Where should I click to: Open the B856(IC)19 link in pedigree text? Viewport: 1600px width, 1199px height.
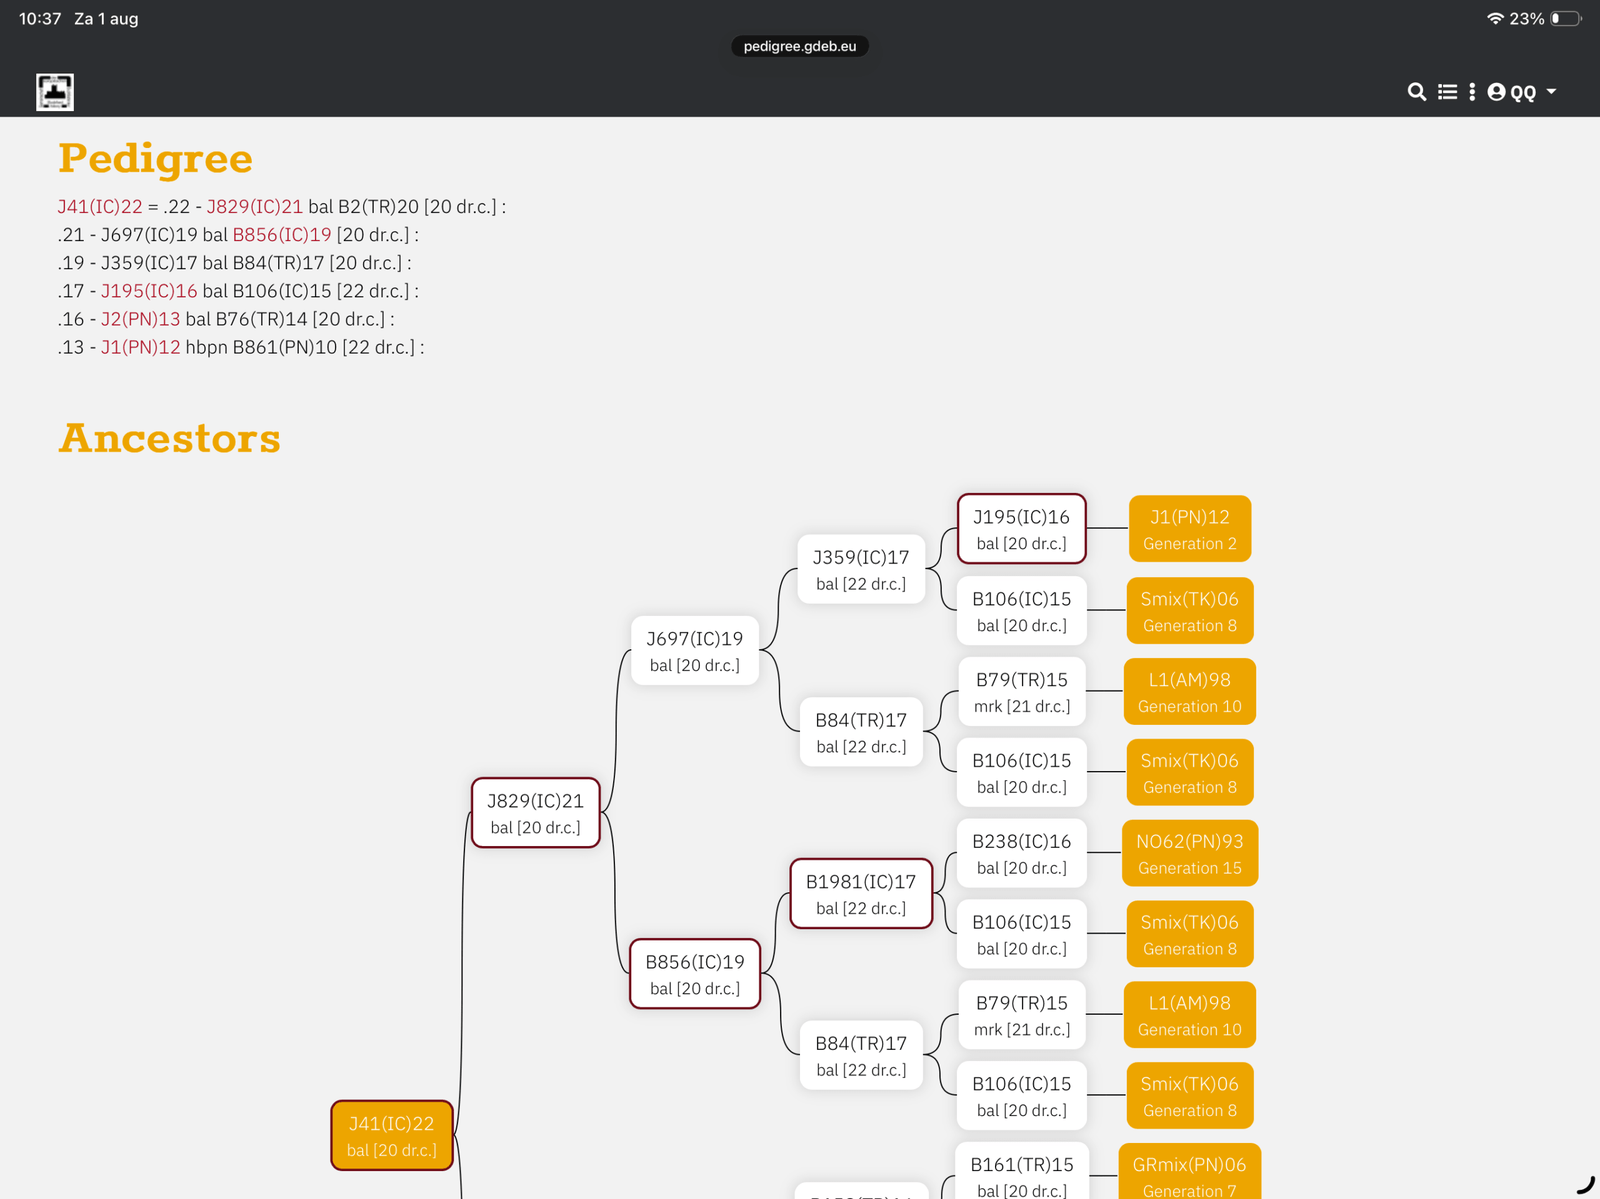pos(282,235)
